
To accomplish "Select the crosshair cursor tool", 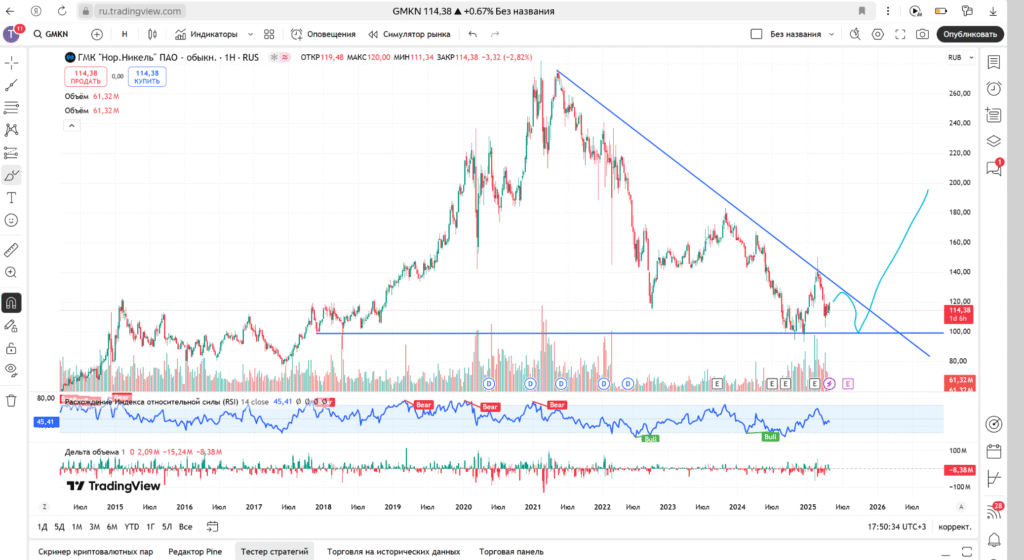I will click(11, 63).
